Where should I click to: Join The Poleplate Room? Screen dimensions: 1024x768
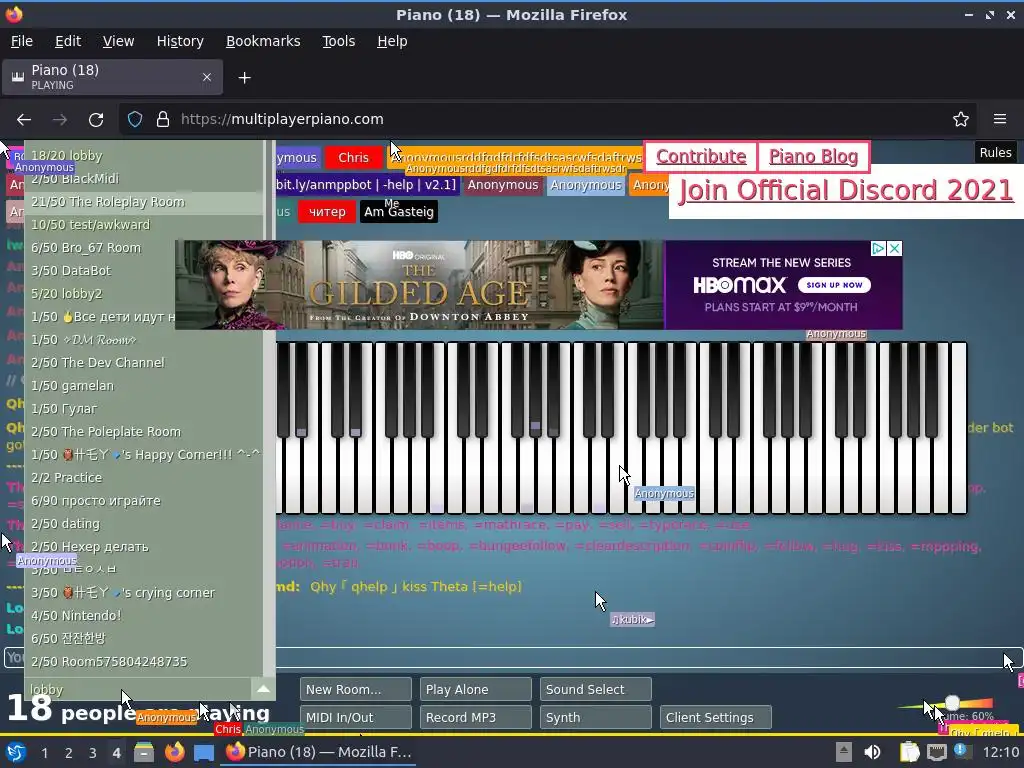pos(144,432)
